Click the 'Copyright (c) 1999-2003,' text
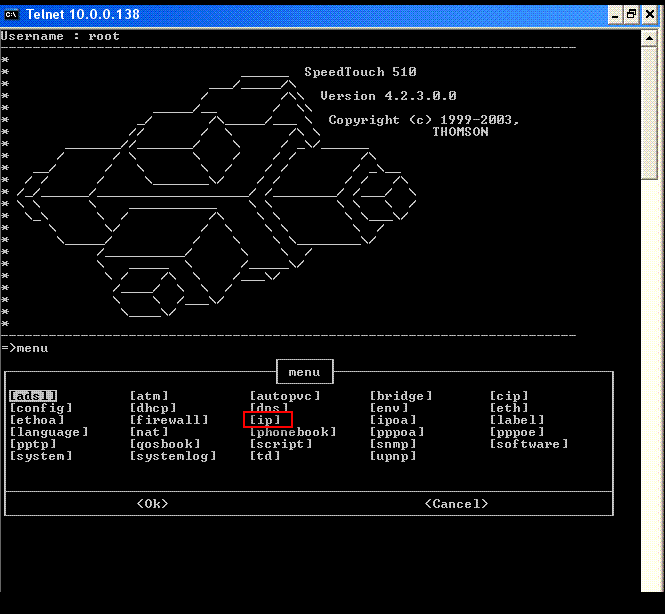665x614 pixels. click(x=424, y=120)
